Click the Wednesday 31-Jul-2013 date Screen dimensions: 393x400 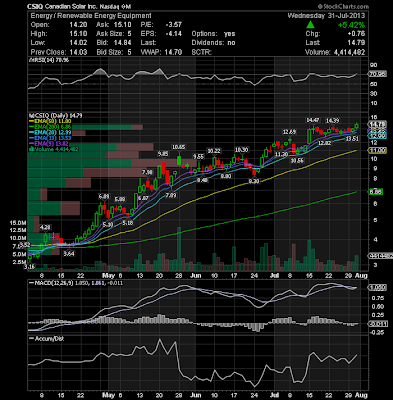tap(326, 16)
